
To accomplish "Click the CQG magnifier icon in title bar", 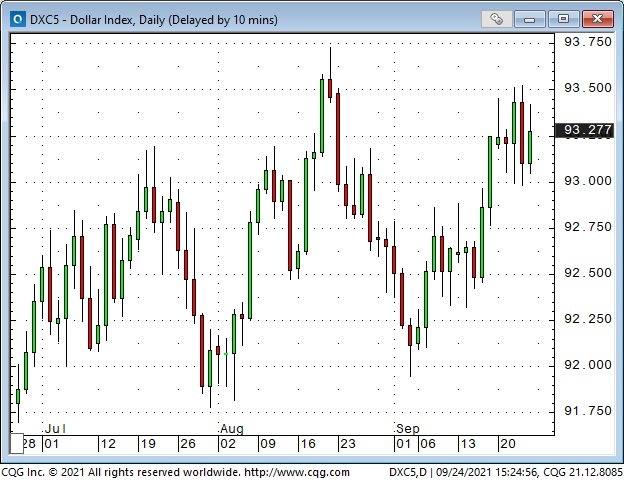I will [x=18, y=19].
